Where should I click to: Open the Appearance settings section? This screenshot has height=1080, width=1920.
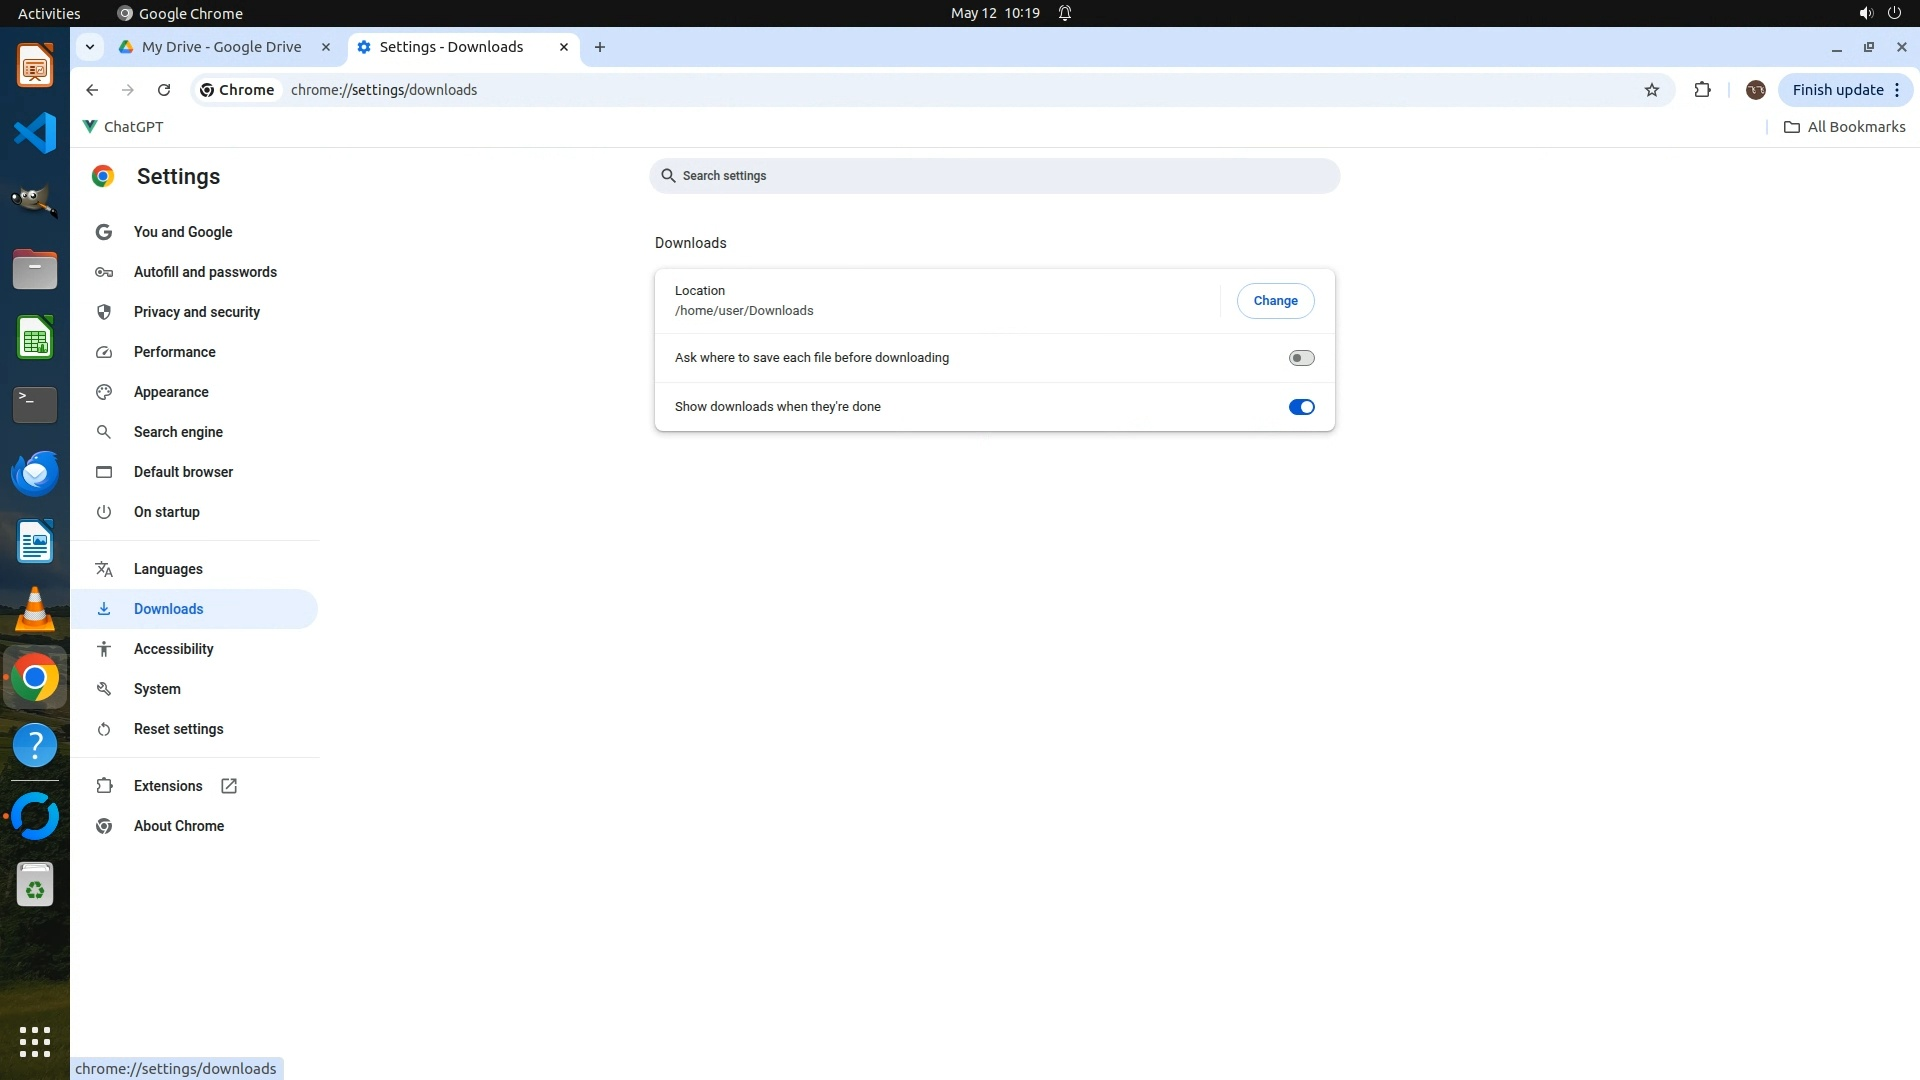point(171,392)
